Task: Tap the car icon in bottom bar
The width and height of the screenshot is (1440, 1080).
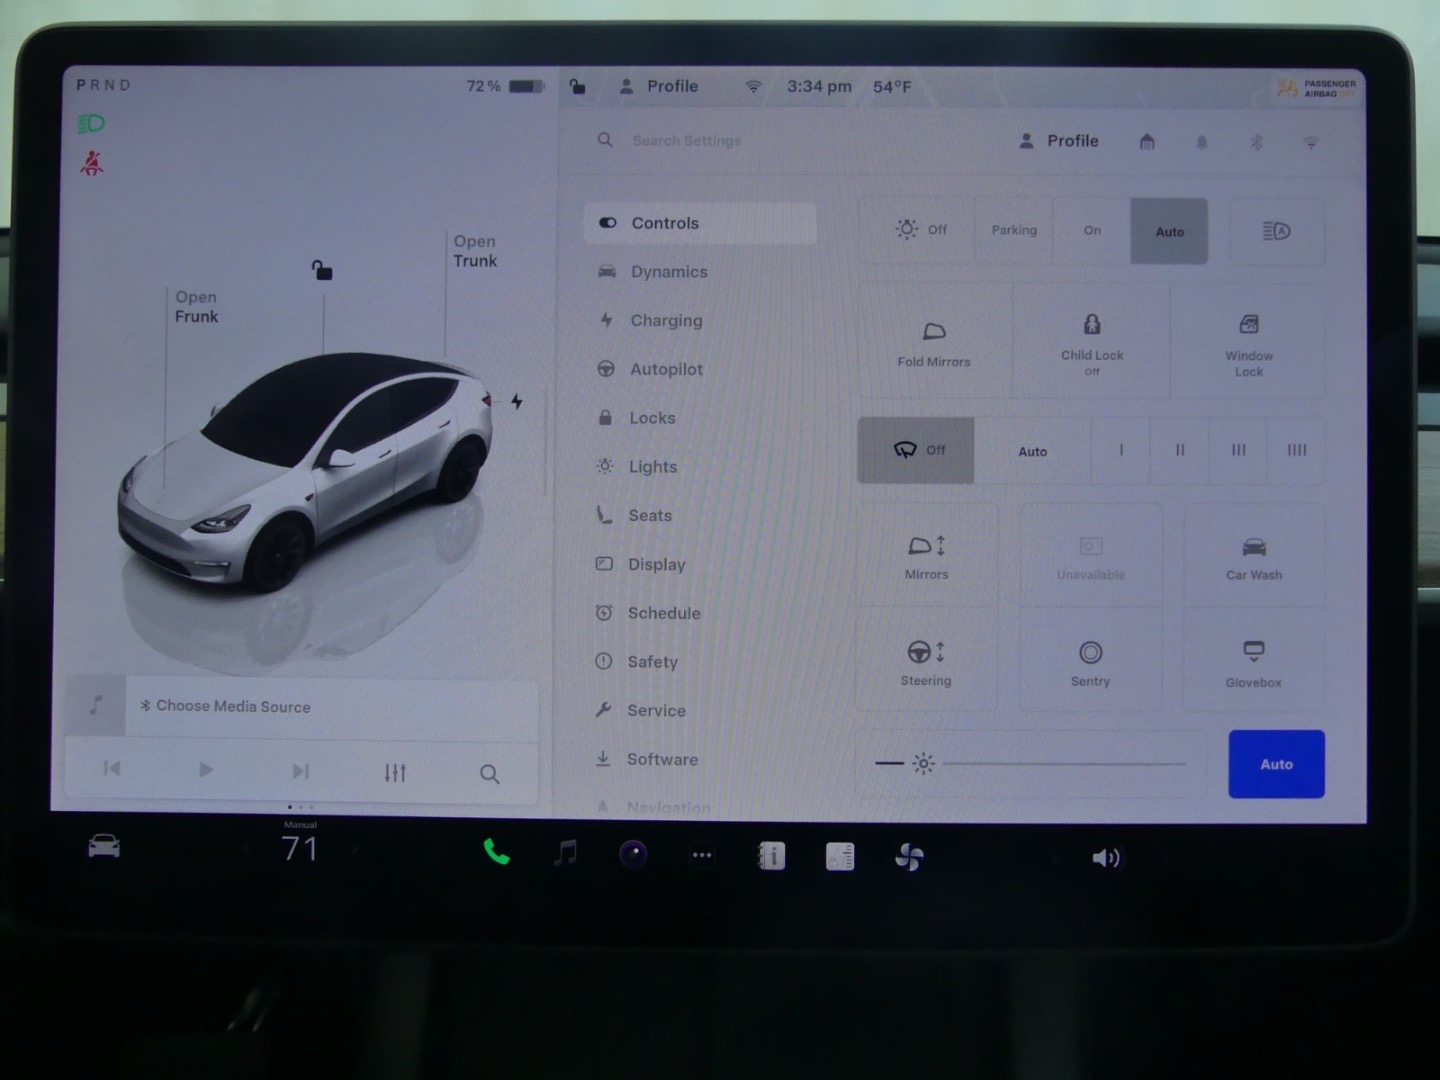Action: [x=104, y=848]
